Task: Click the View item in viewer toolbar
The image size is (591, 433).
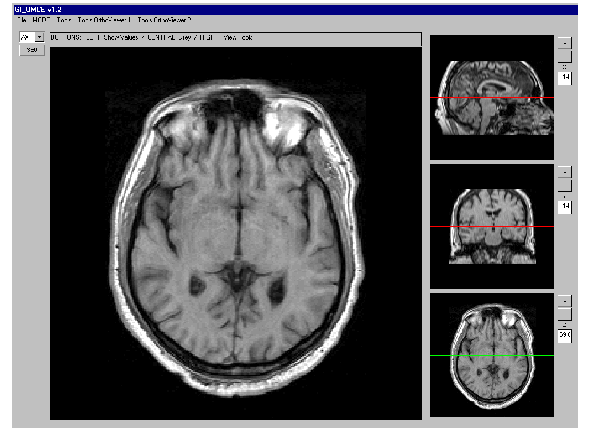Action: (230, 38)
